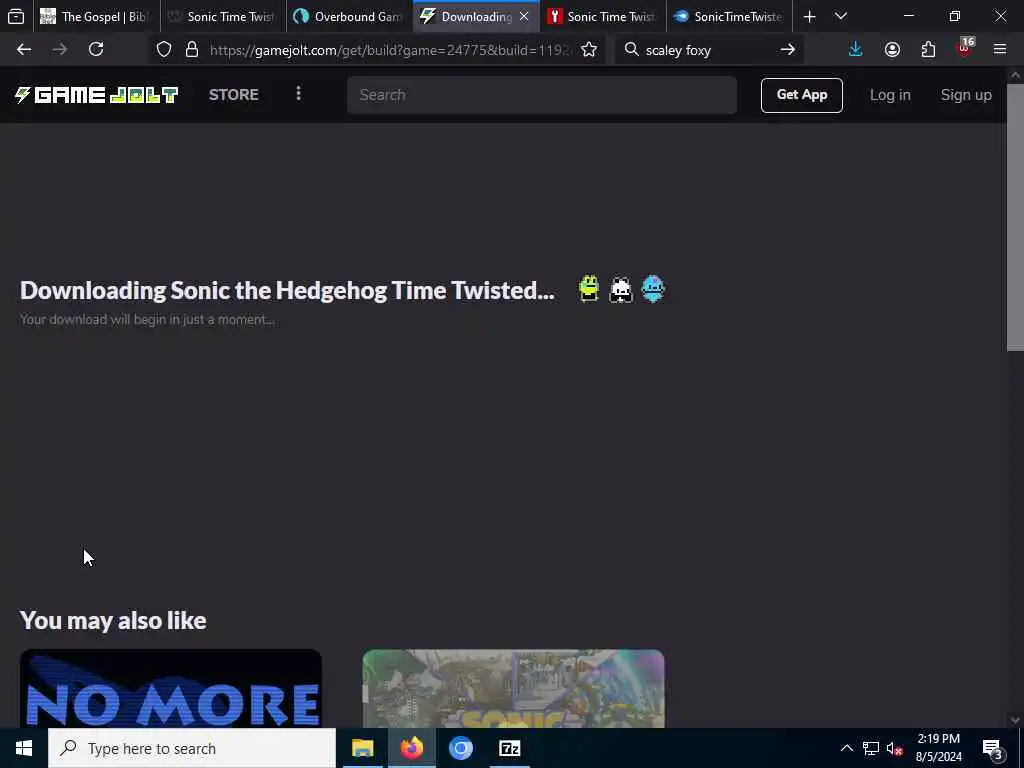Open Firefox hamburger application menu
The height and width of the screenshot is (768, 1024).
pyautogui.click(x=1000, y=50)
